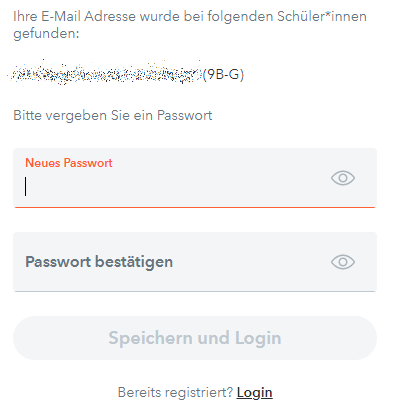
Task: Click the orange underline of the active field
Action: 195,207
